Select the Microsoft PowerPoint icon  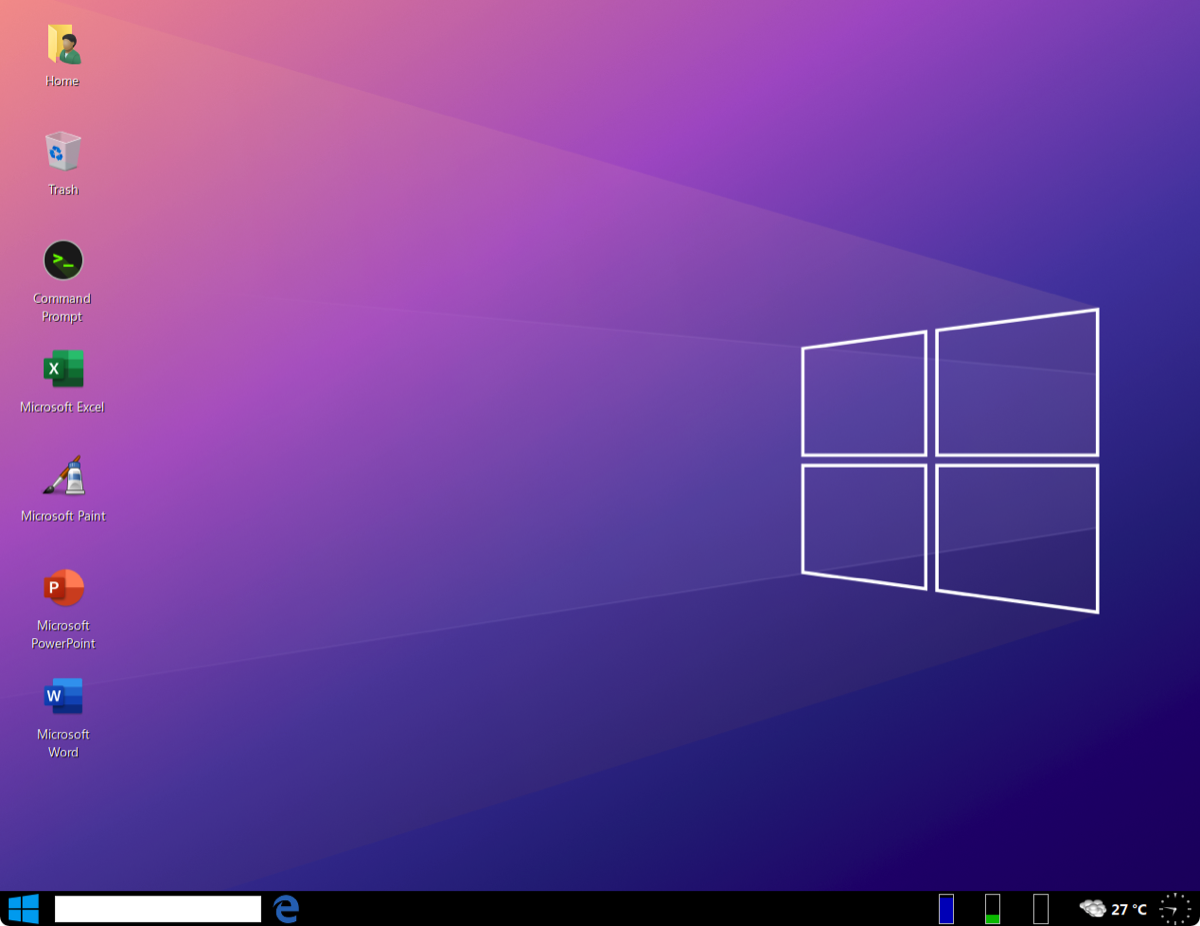click(x=63, y=587)
